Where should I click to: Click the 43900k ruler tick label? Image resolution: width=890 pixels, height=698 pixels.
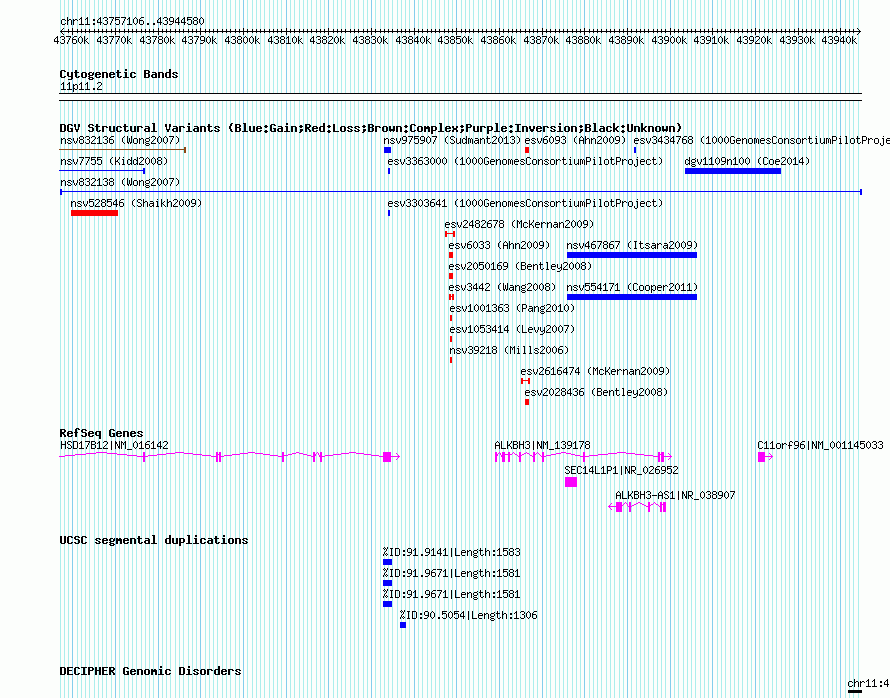coord(669,40)
